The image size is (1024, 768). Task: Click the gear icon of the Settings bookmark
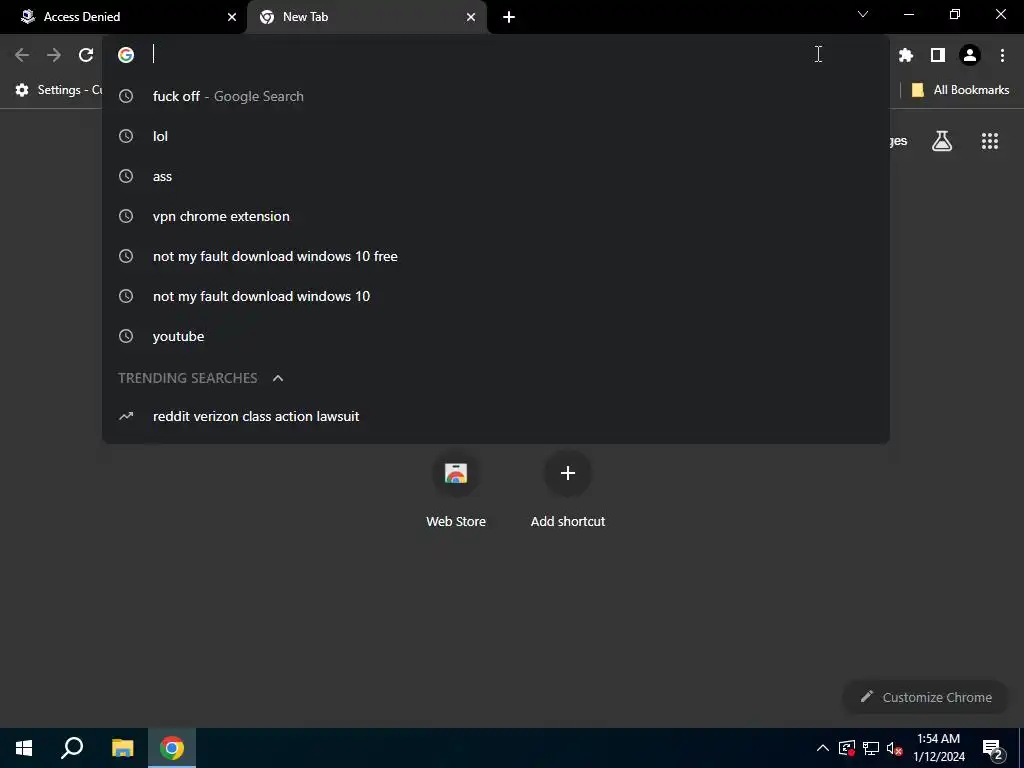(22, 90)
